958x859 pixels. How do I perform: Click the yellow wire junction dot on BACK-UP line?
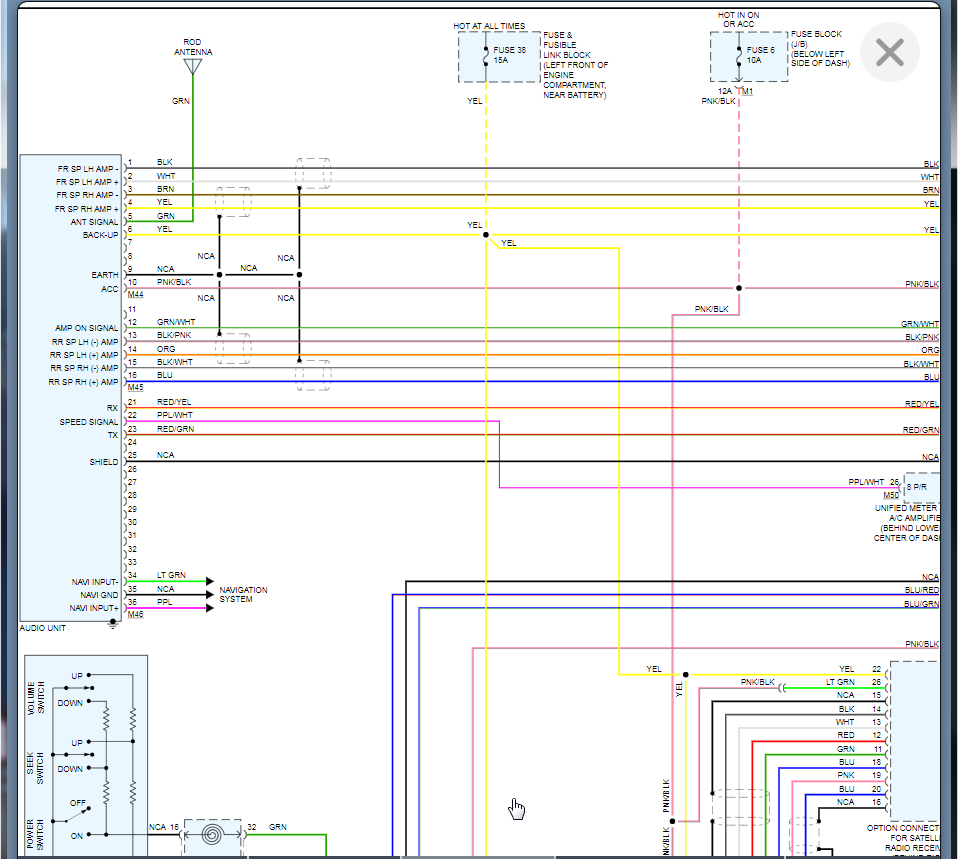click(x=486, y=235)
